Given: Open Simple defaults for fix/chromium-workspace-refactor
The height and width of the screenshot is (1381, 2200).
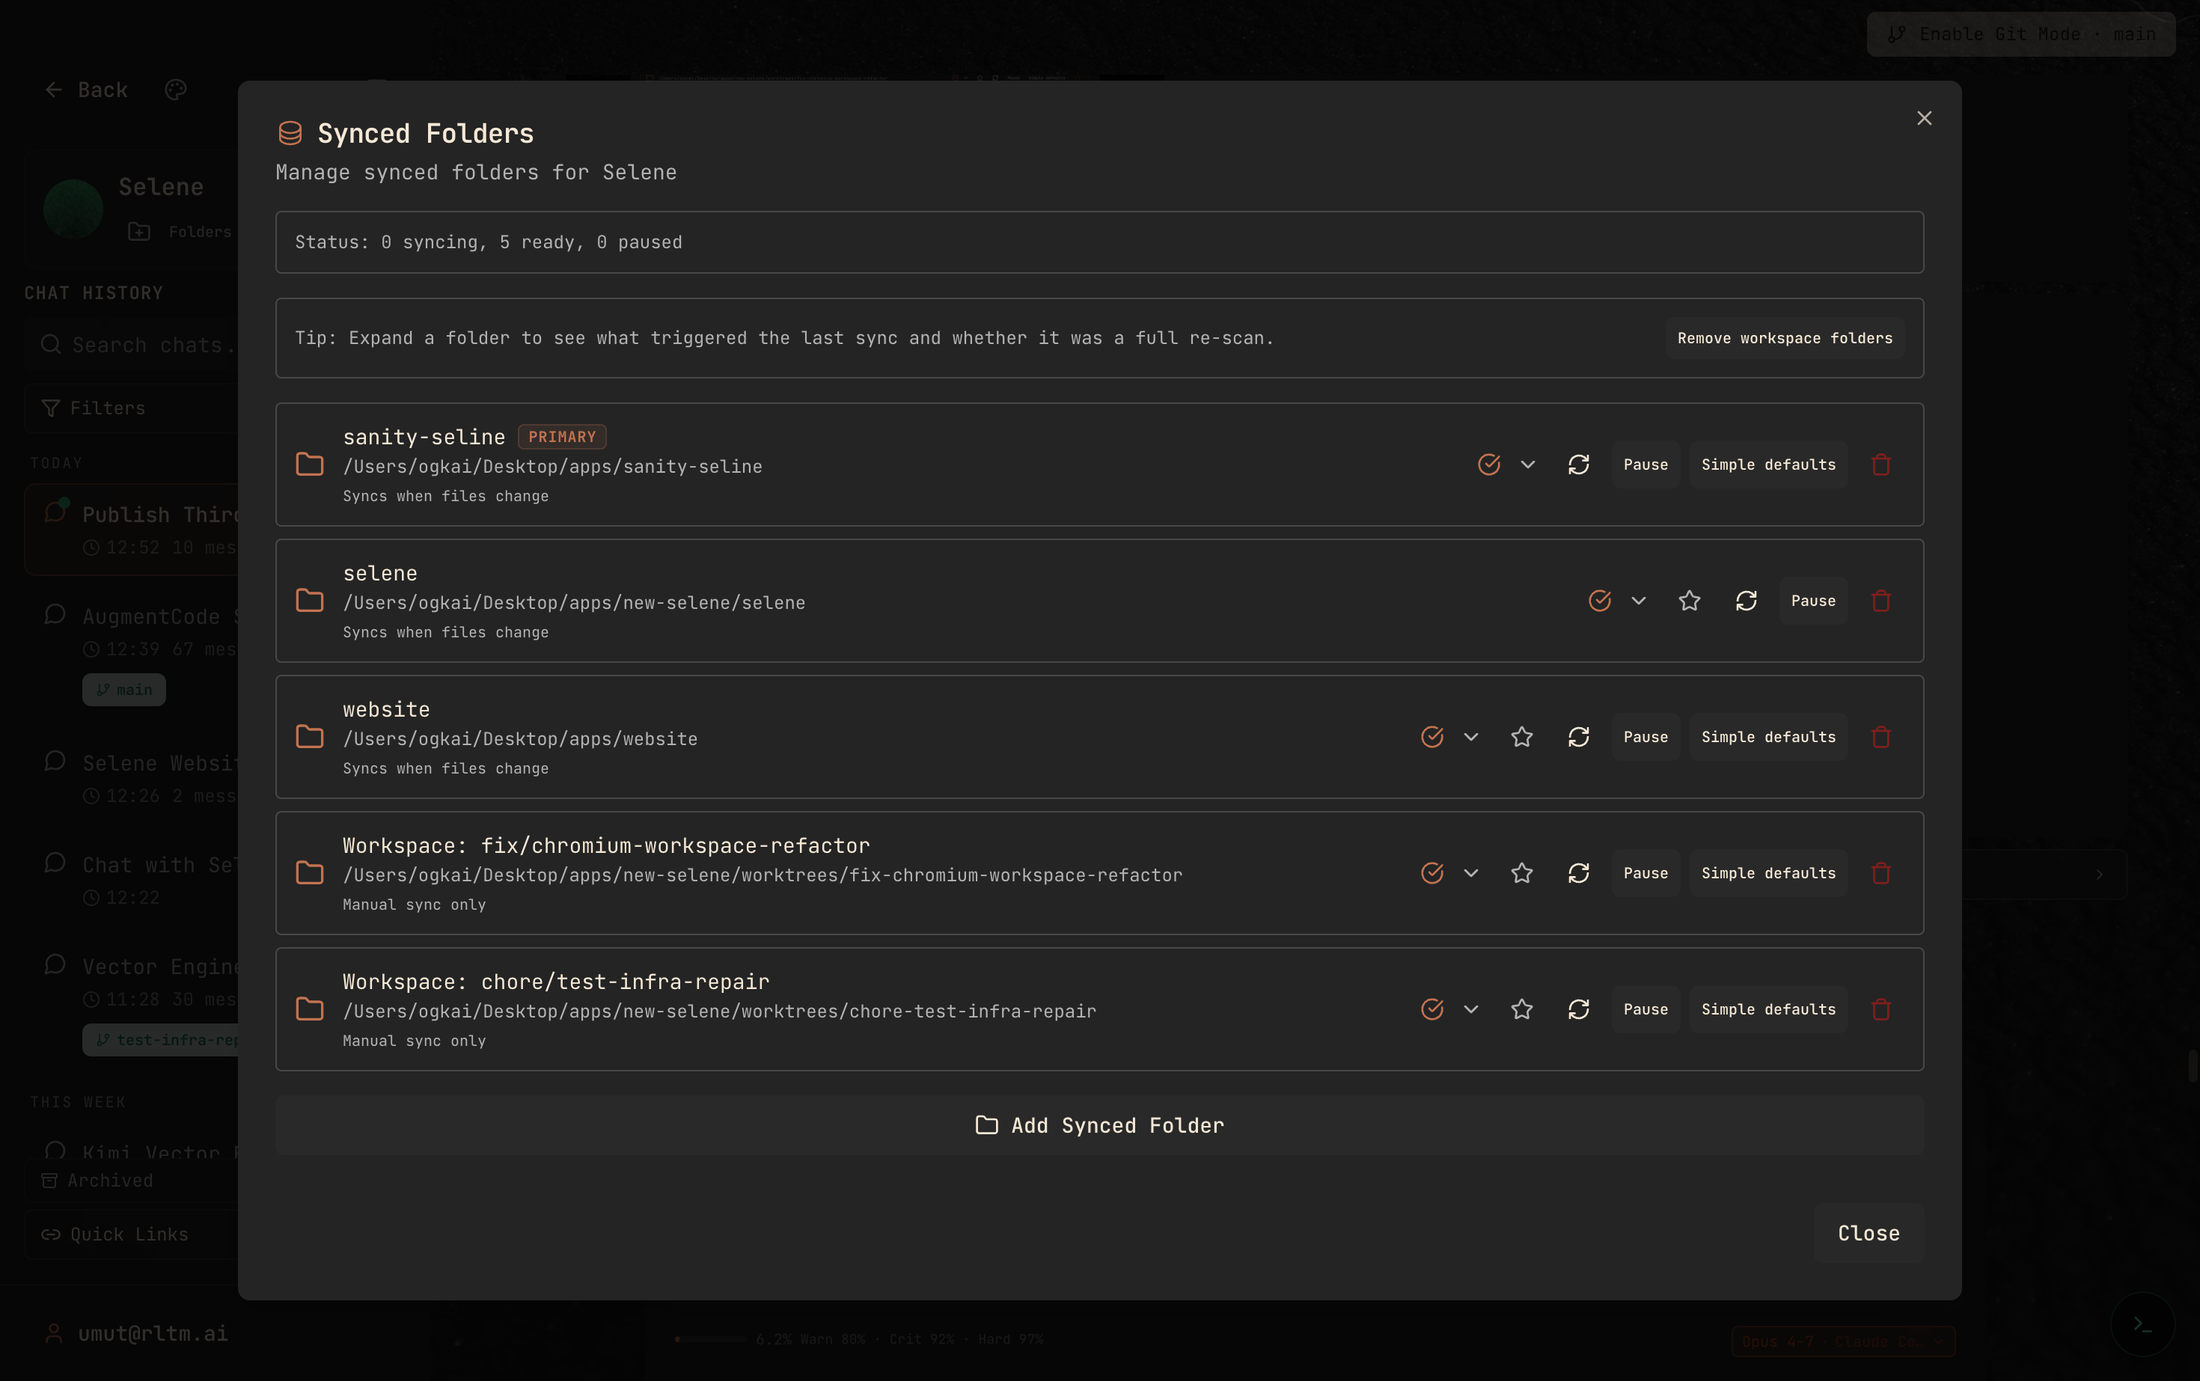Looking at the screenshot, I should click(x=1768, y=873).
